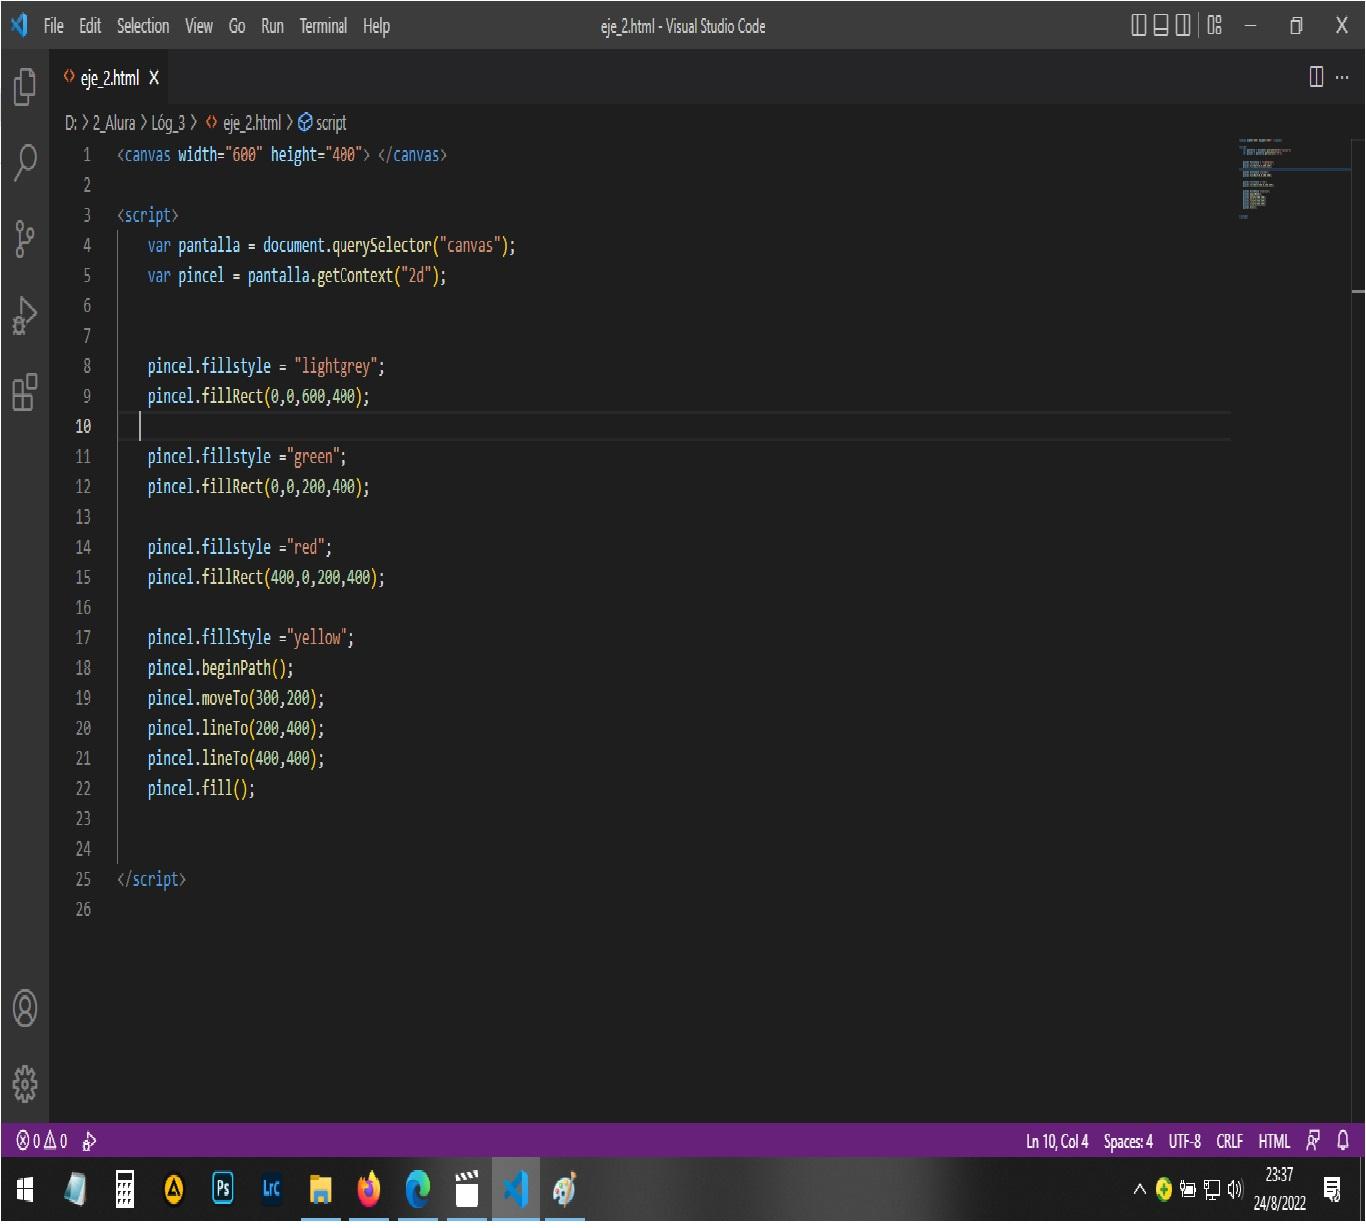The image size is (1366, 1228).
Task: Expand the Lóg_3 breadcrumb folder
Action: [x=168, y=123]
